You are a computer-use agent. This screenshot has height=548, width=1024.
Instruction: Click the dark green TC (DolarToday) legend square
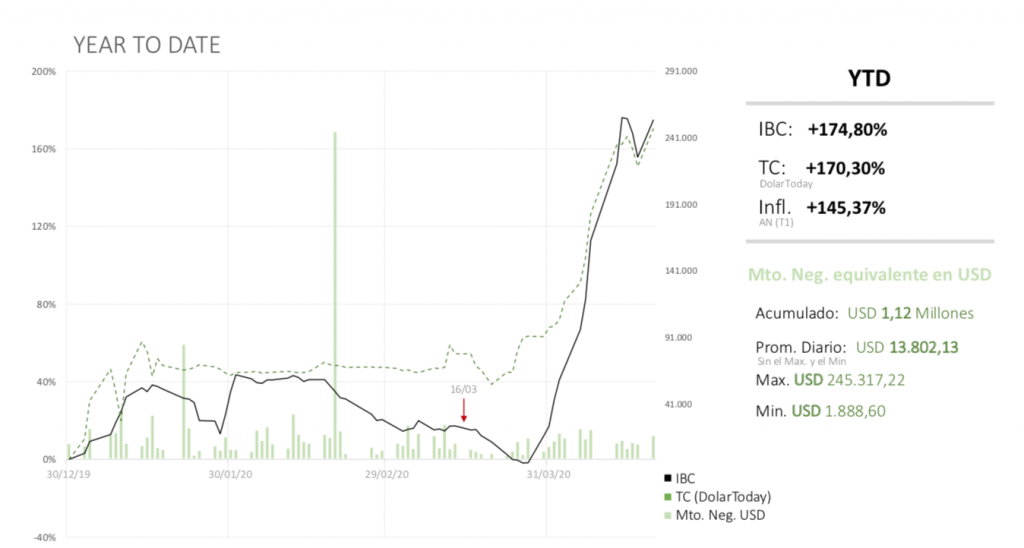[667, 497]
